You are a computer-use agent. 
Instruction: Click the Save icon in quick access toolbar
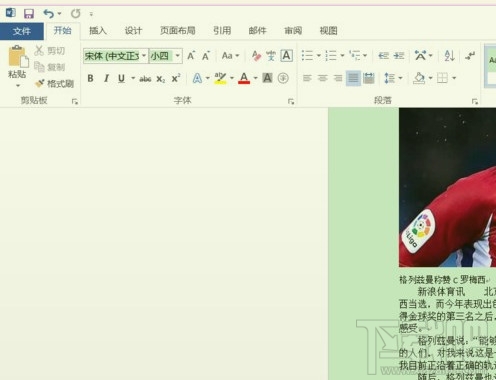[29, 13]
